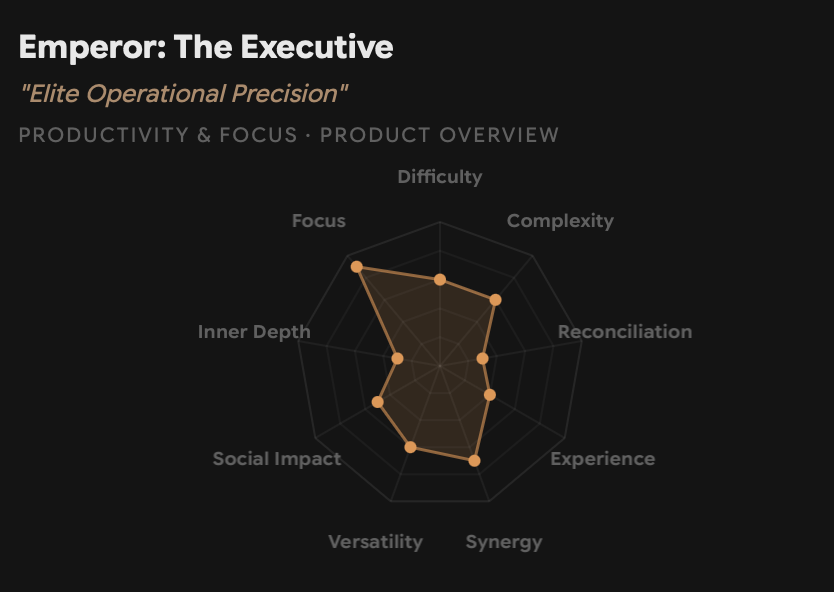Select the Focus axis label
834x592 pixels.
click(x=319, y=221)
